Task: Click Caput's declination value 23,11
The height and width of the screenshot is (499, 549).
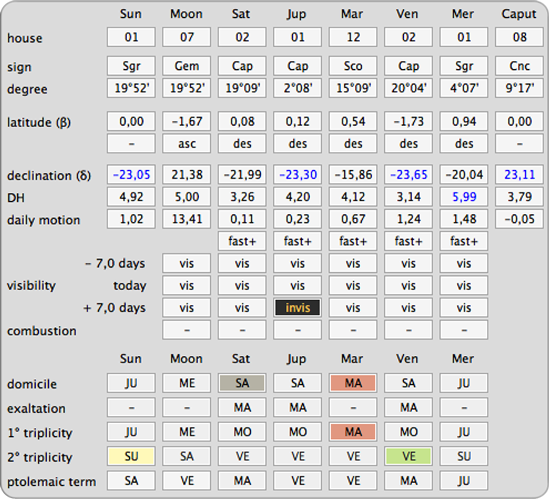Action: [x=520, y=174]
